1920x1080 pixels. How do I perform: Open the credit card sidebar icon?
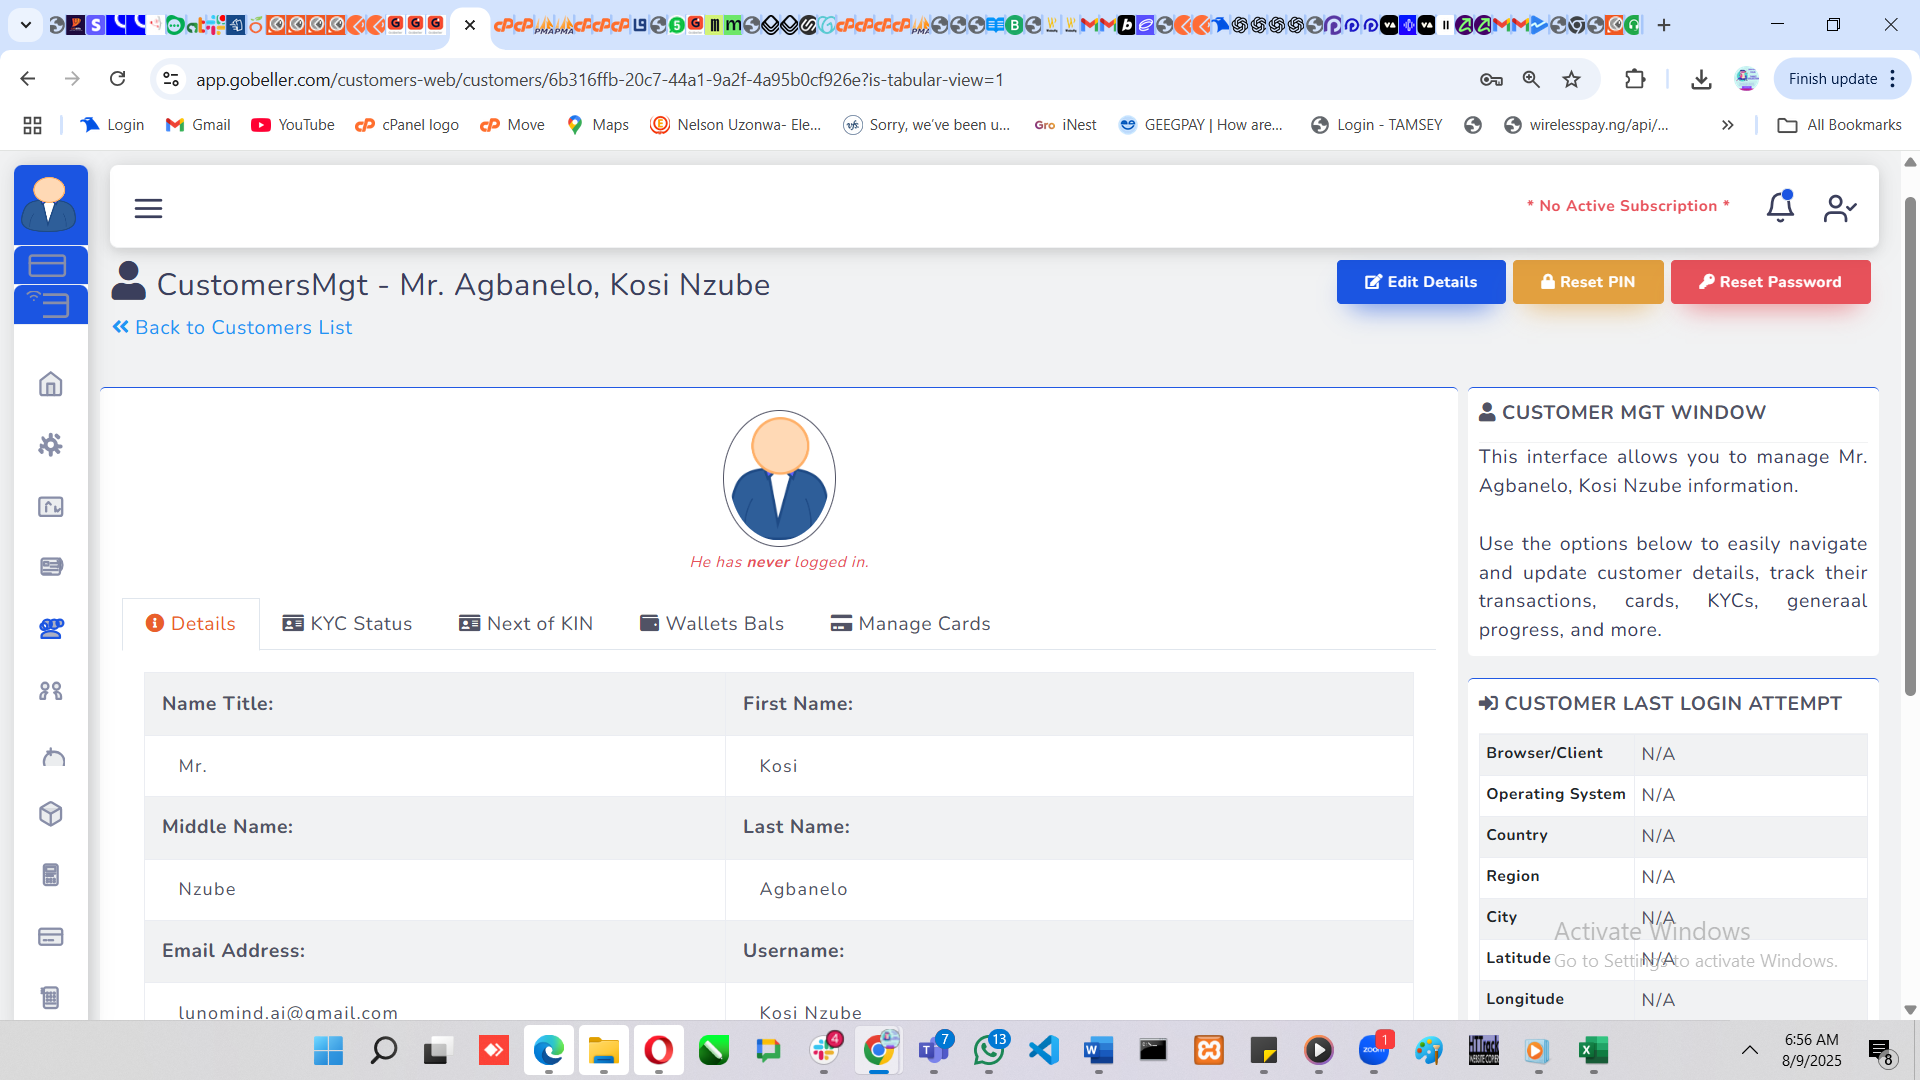(51, 937)
